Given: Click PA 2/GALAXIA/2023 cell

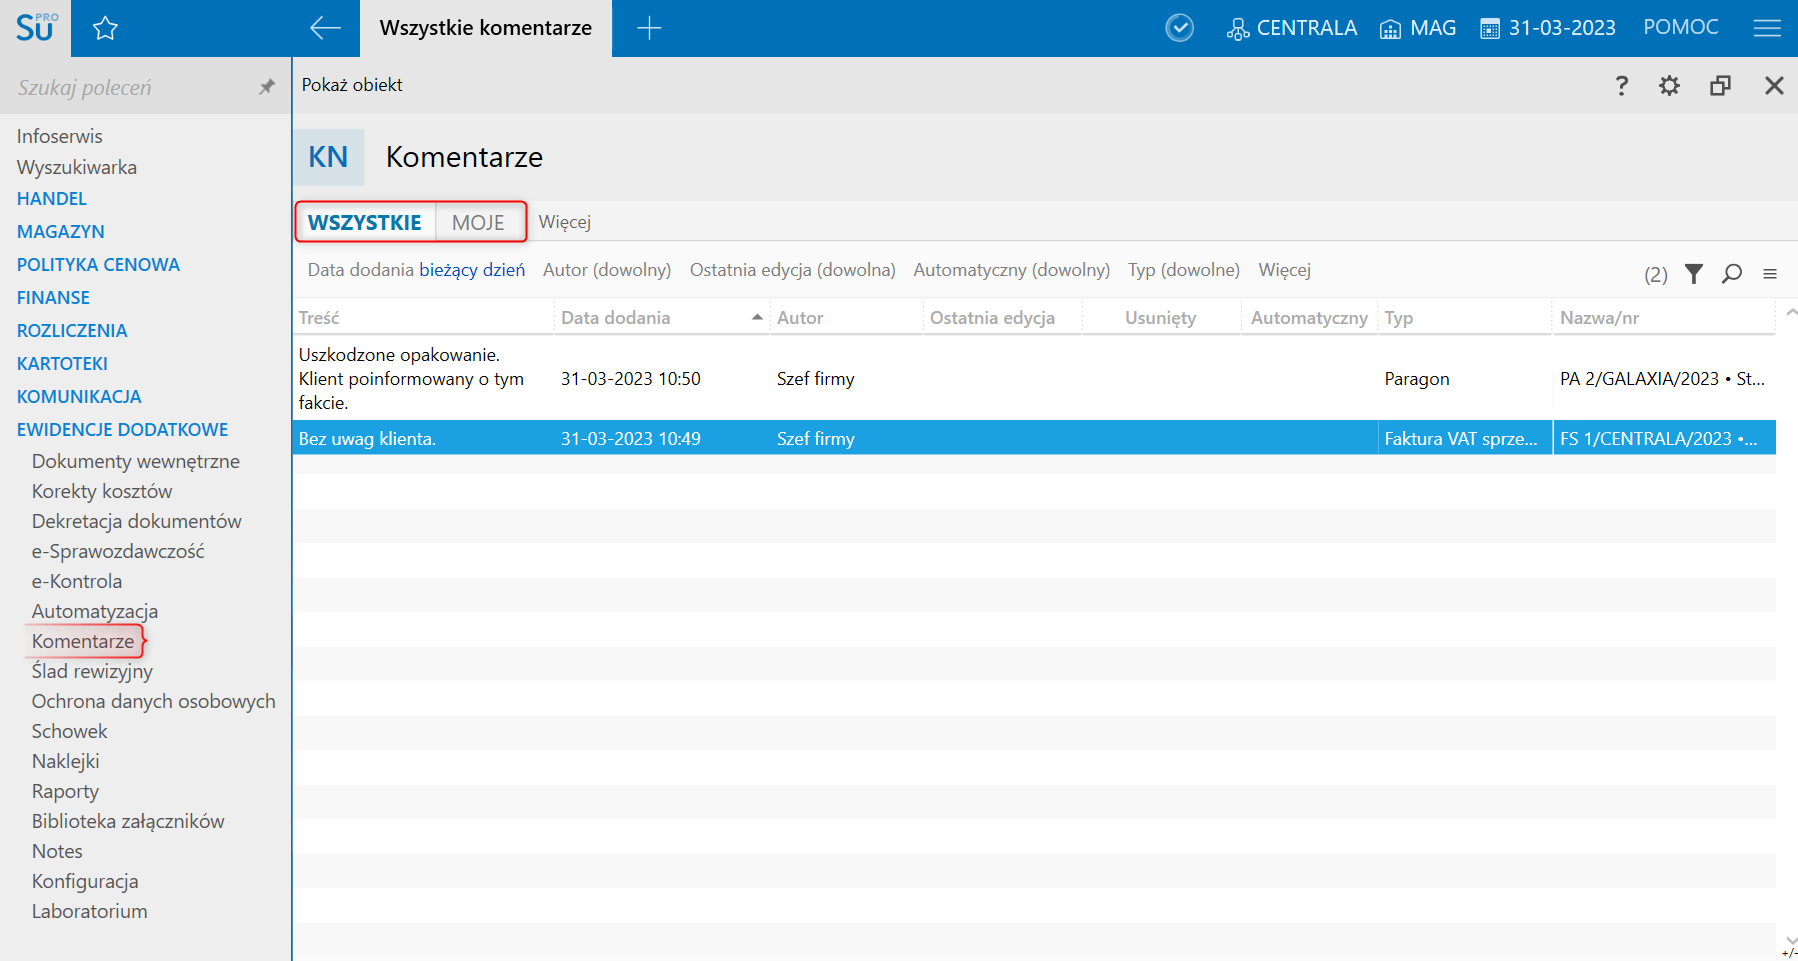Looking at the screenshot, I should tap(1664, 379).
